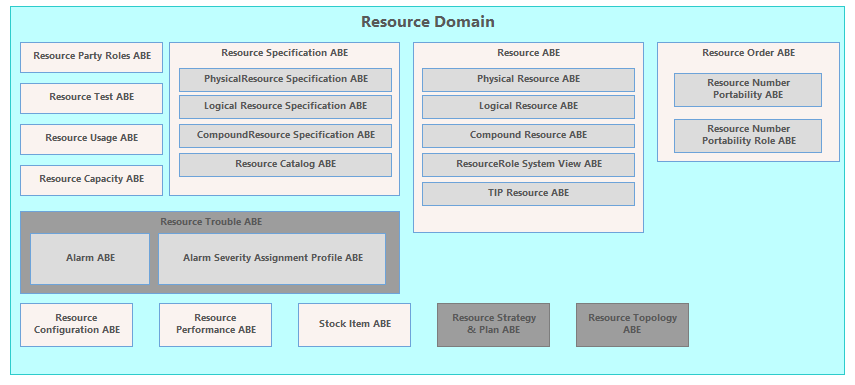
Task: Select Logical Resource Specification ABE
Action: pyautogui.click(x=285, y=107)
